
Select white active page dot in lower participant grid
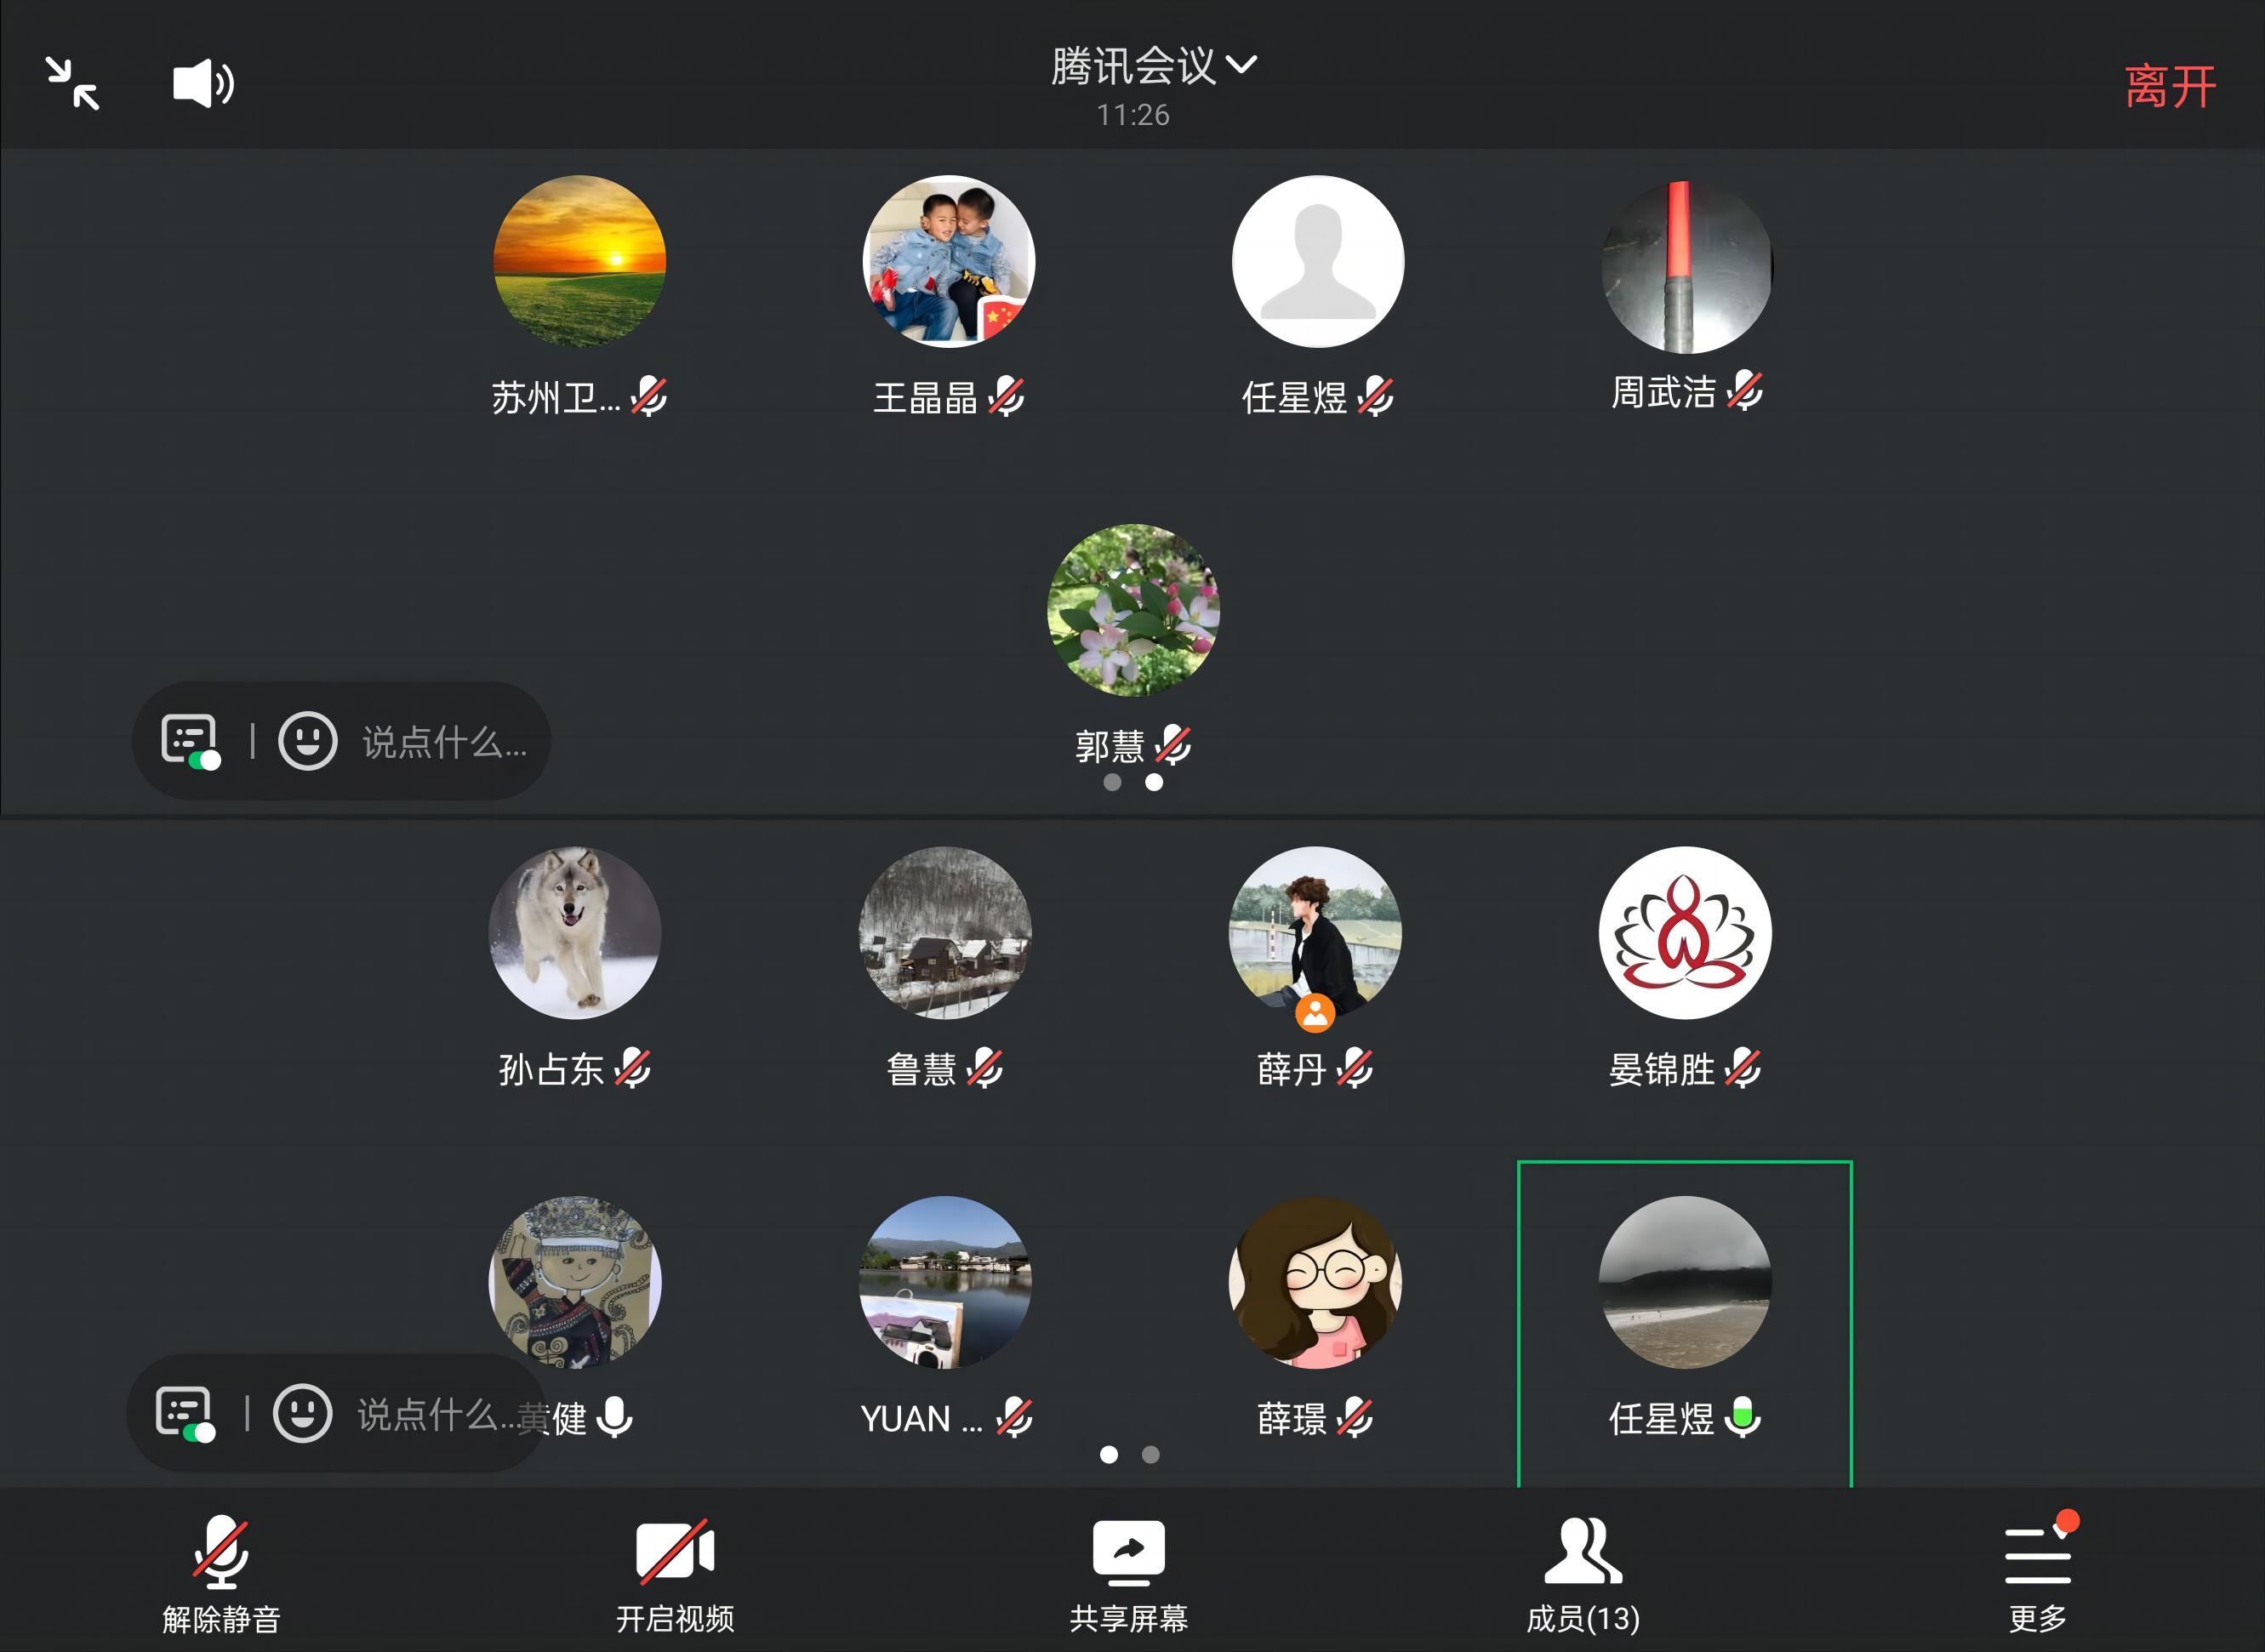coord(1109,1454)
